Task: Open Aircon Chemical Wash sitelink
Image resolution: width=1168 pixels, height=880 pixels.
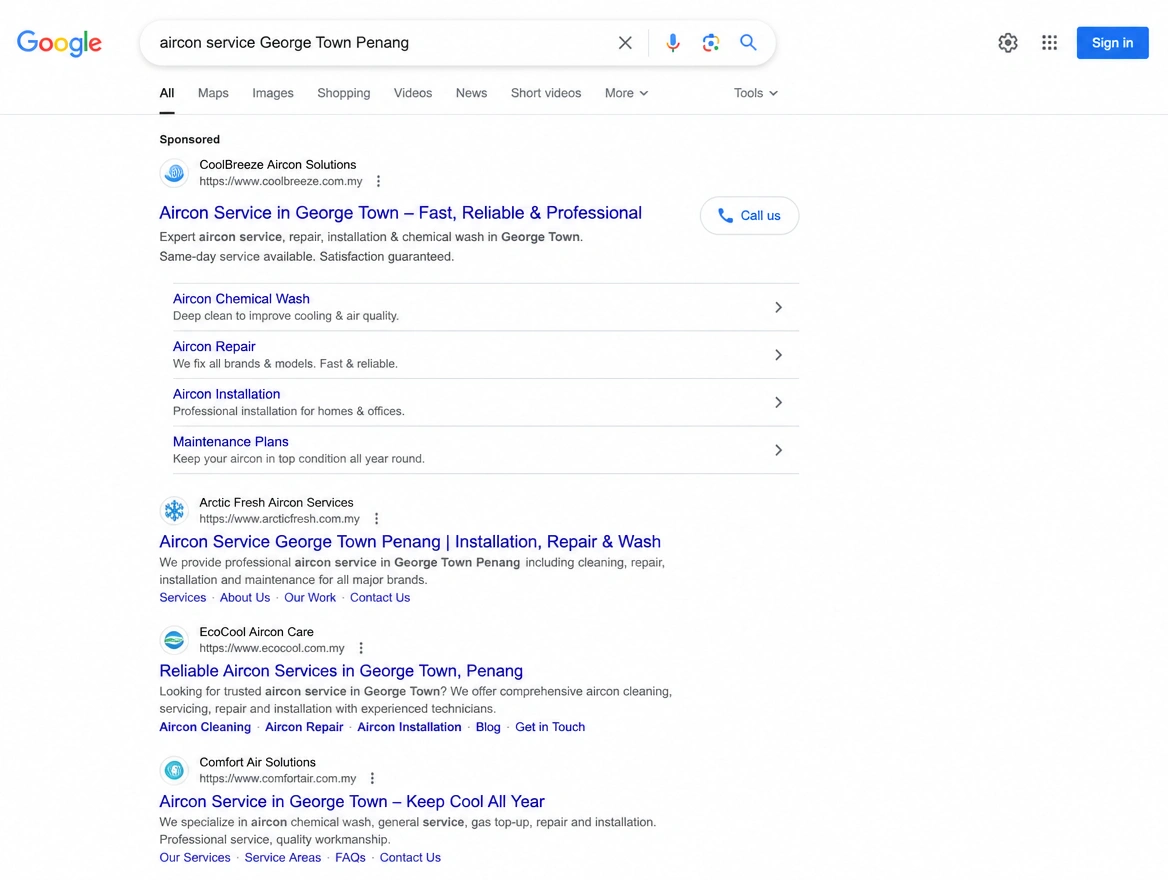Action: 241,299
